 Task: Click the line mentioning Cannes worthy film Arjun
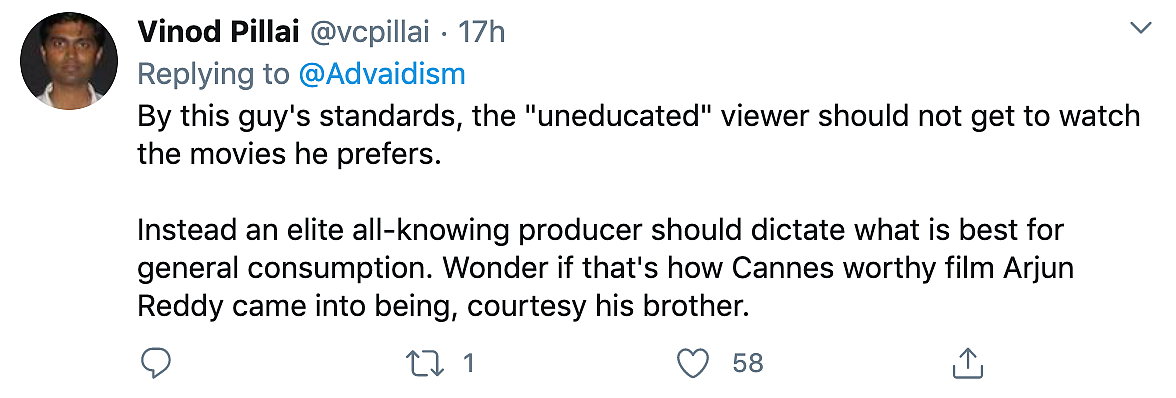(x=605, y=268)
